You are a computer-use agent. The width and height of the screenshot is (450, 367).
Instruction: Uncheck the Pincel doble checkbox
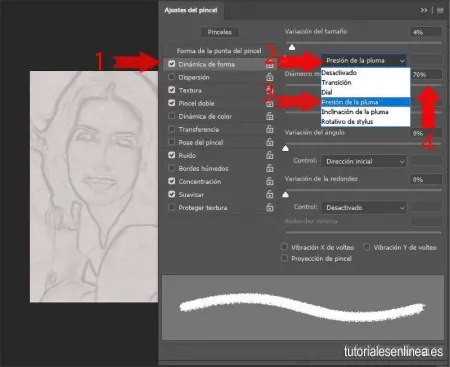pos(172,103)
